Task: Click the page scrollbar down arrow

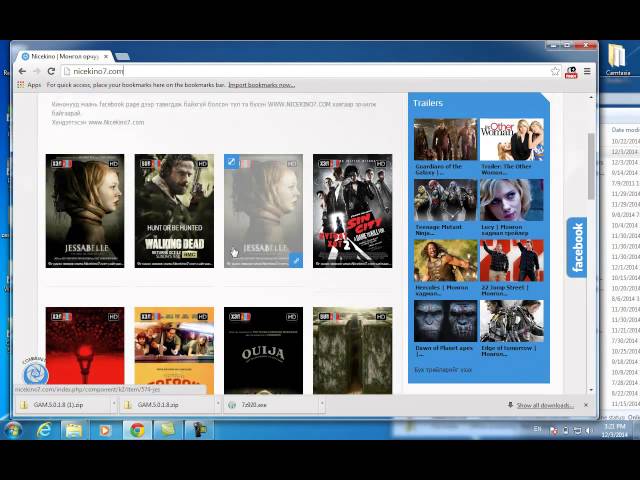Action: (x=591, y=390)
